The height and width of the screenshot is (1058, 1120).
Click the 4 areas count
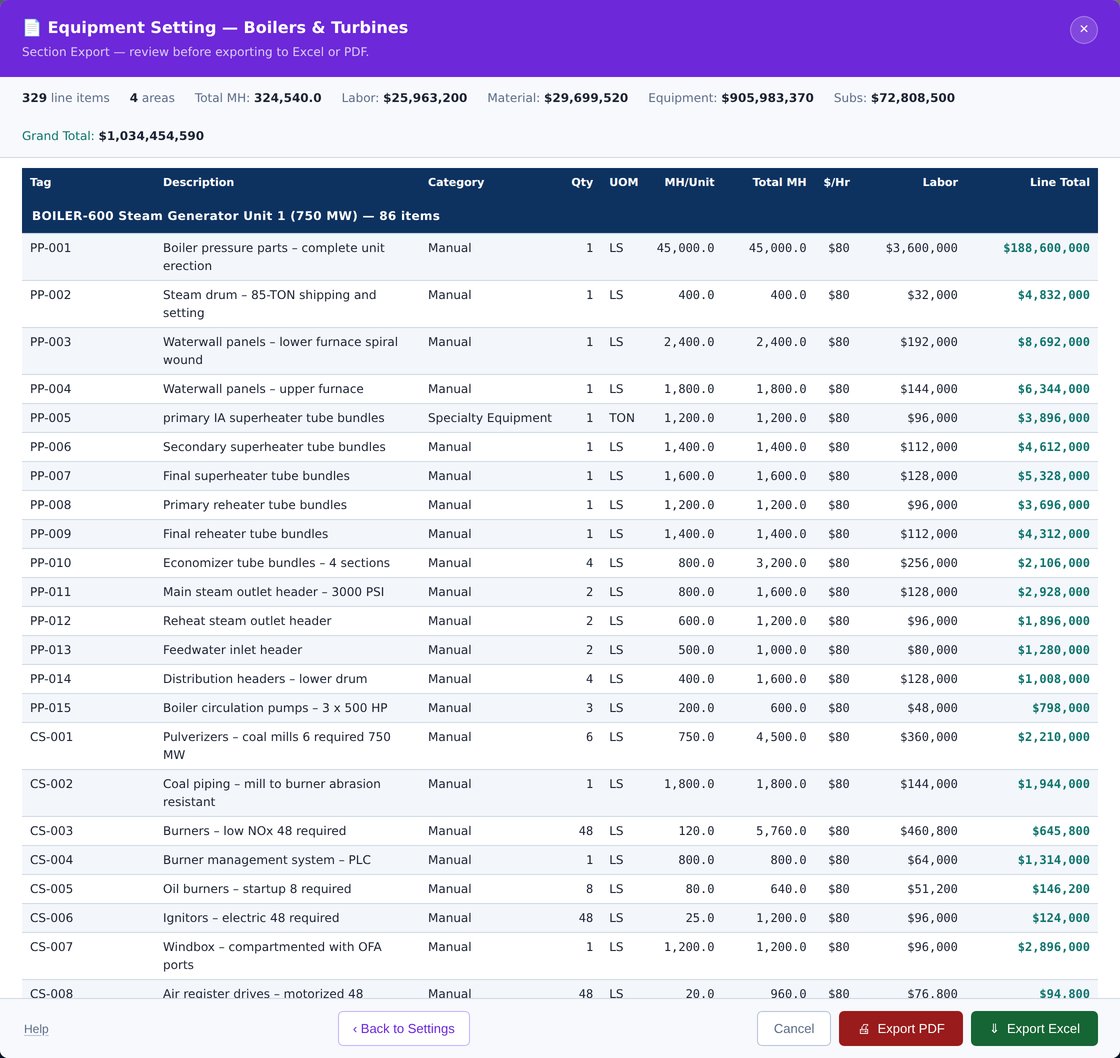(x=152, y=98)
